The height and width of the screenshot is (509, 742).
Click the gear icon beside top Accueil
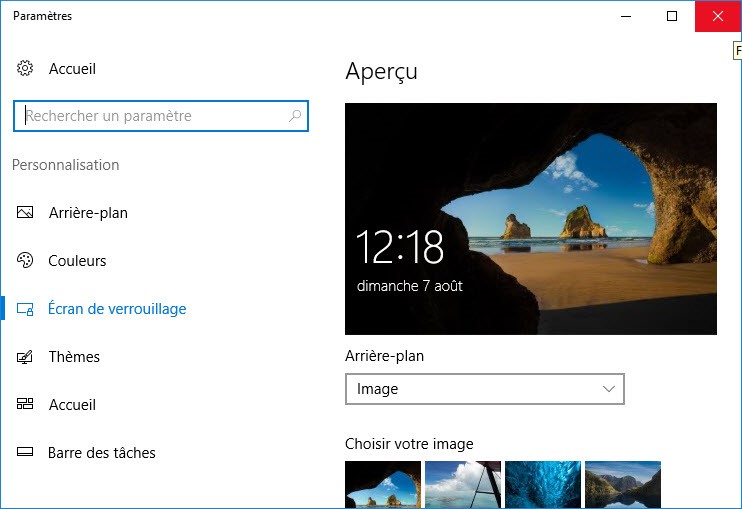point(25,69)
